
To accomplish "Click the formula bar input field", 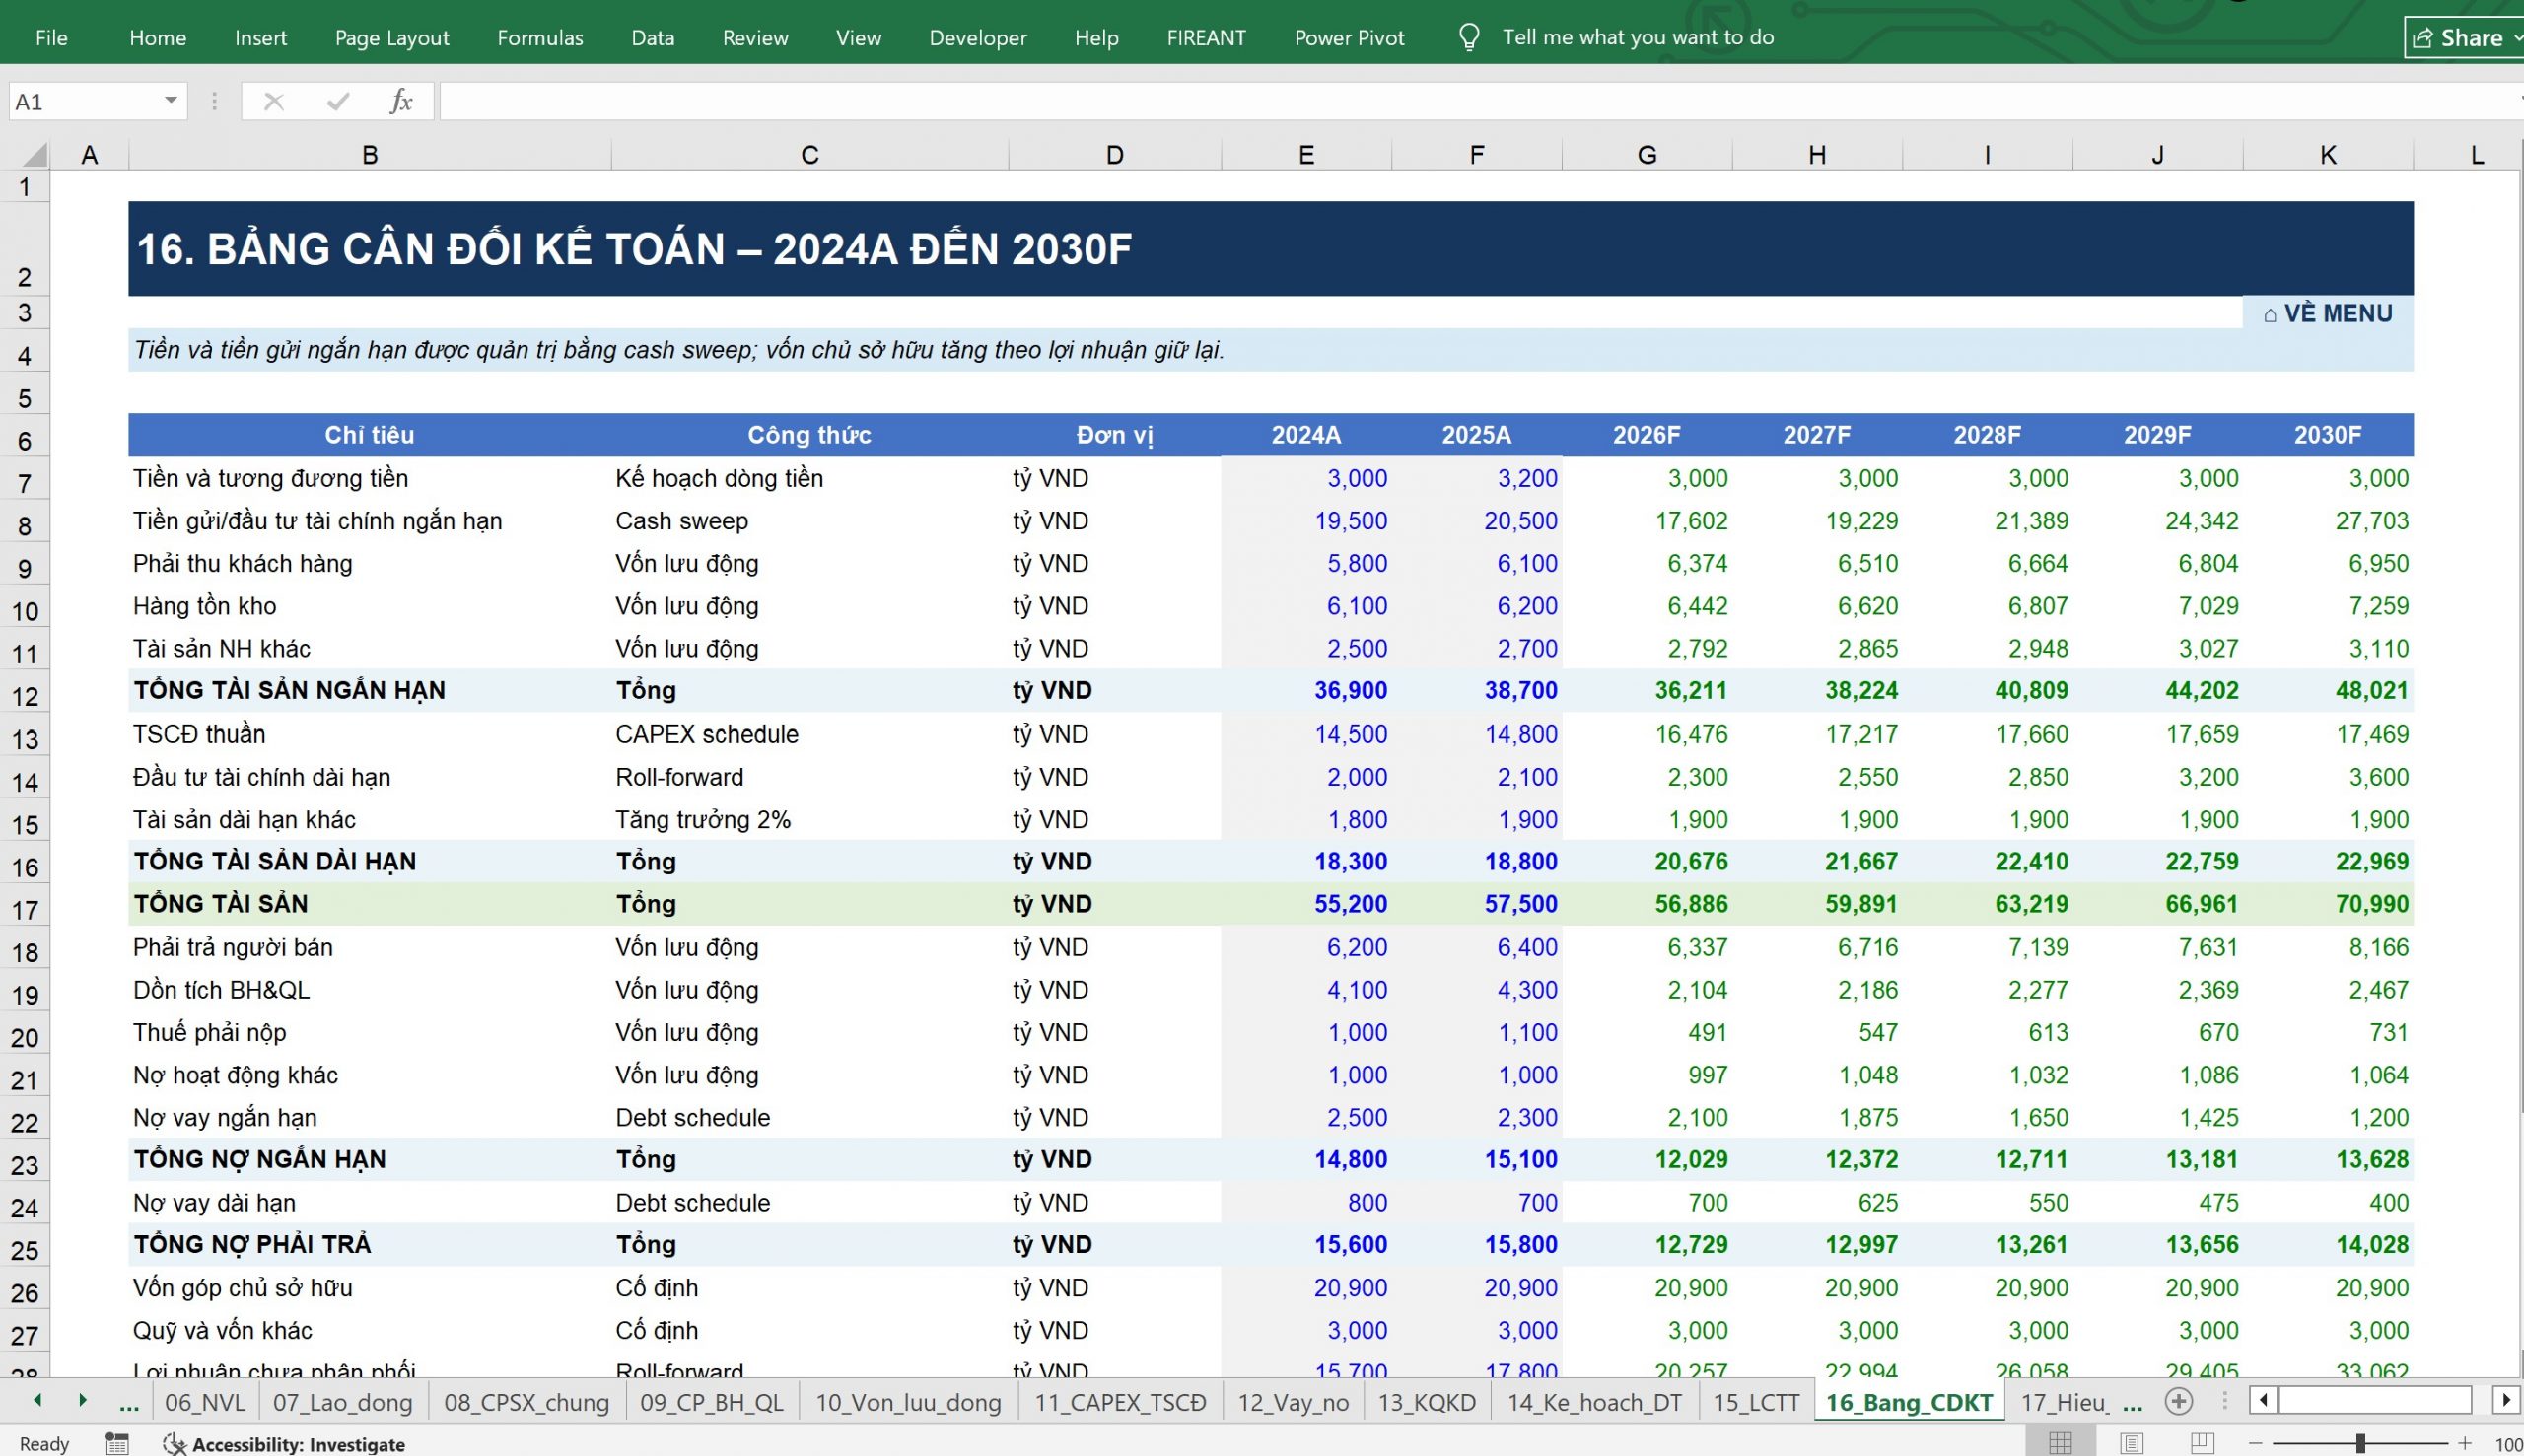I will [1480, 101].
